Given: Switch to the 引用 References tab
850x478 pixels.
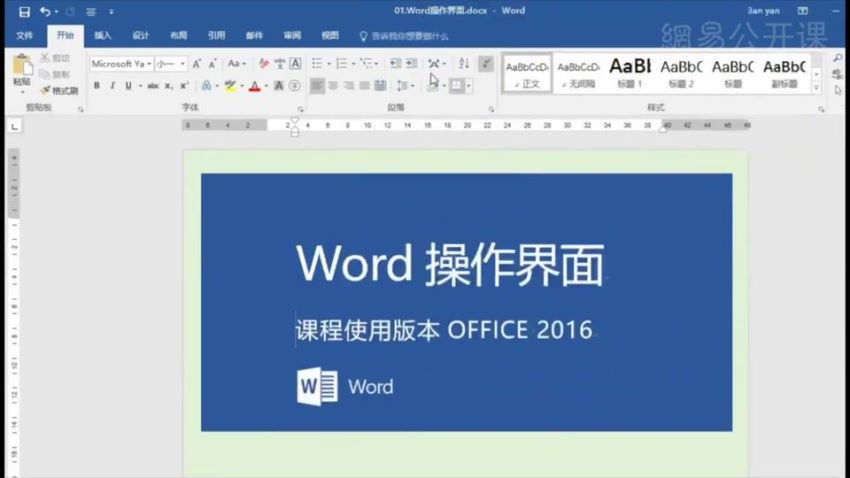Looking at the screenshot, I should [216, 36].
